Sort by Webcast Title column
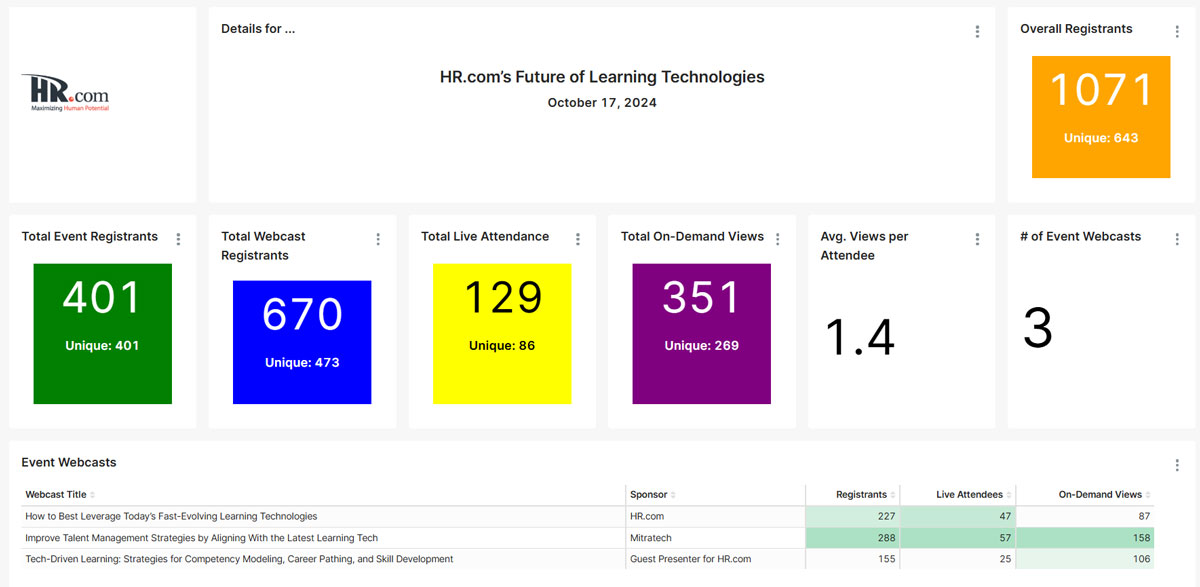 tap(59, 494)
